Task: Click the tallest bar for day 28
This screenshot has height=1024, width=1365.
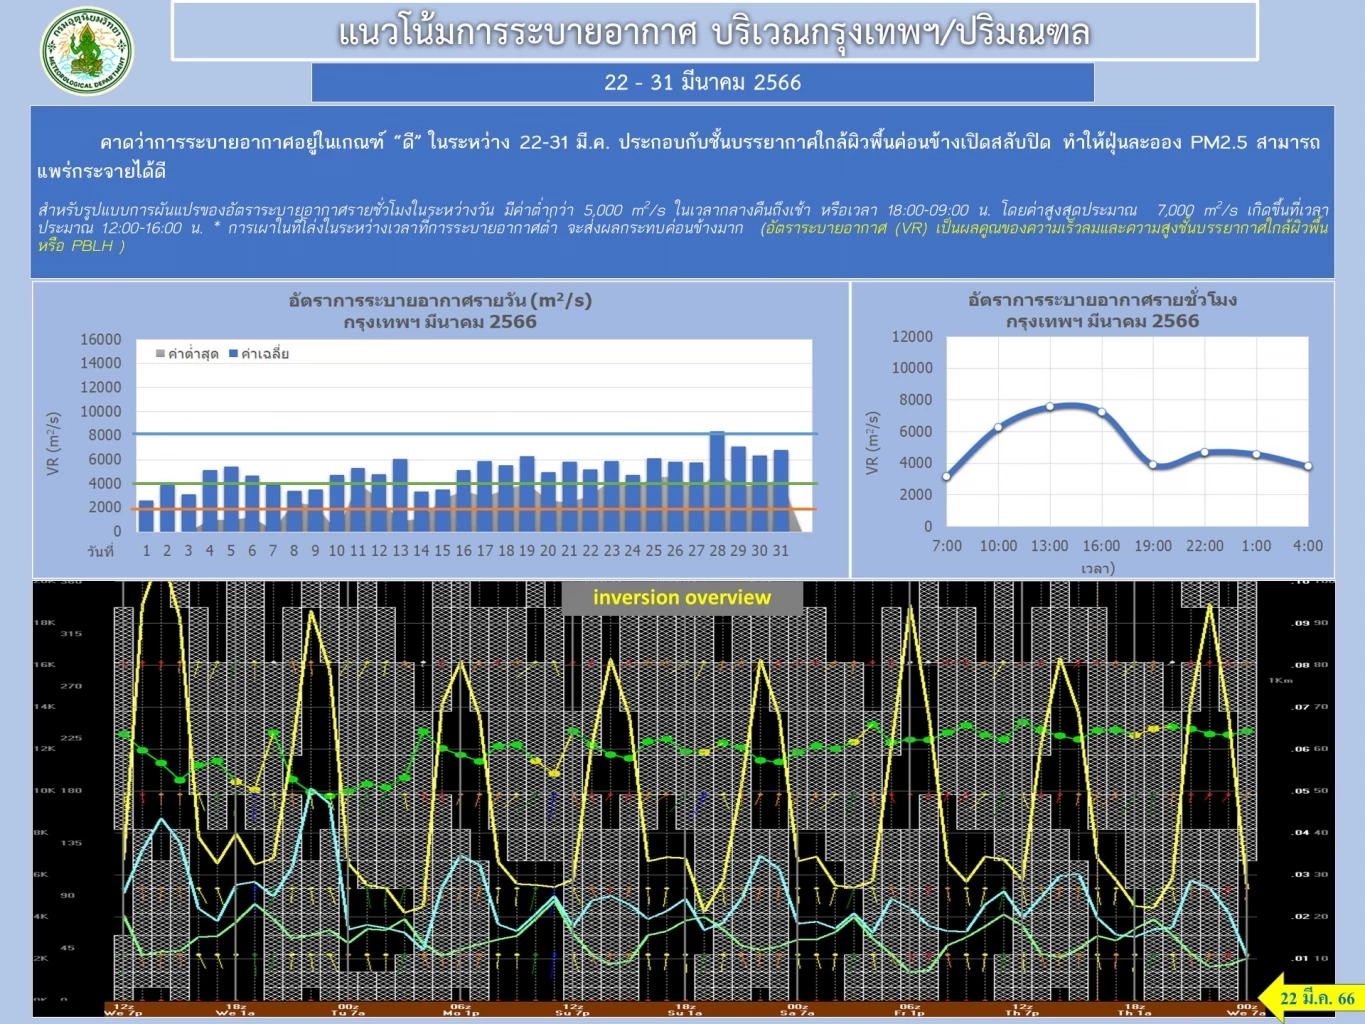Action: point(717,481)
